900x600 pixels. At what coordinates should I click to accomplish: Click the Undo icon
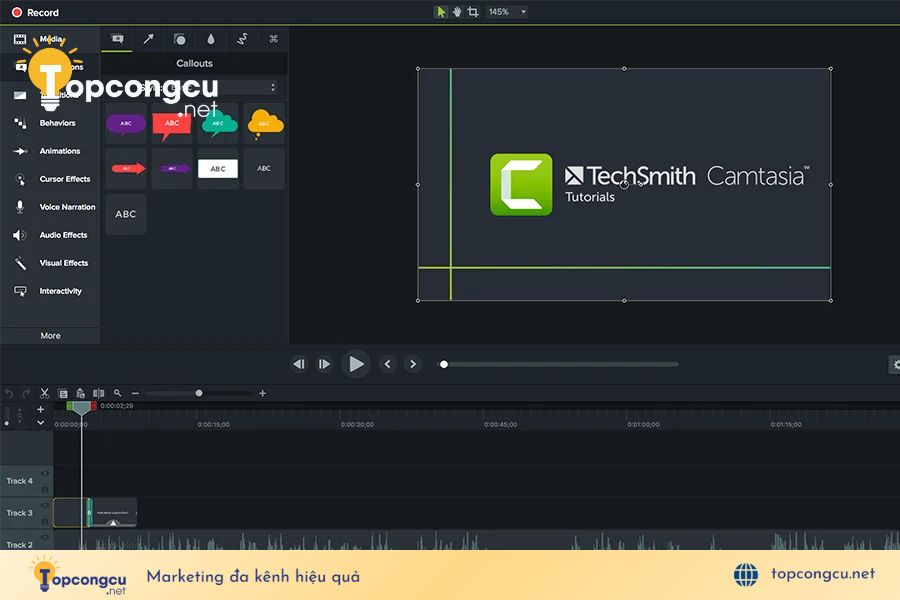[9, 393]
